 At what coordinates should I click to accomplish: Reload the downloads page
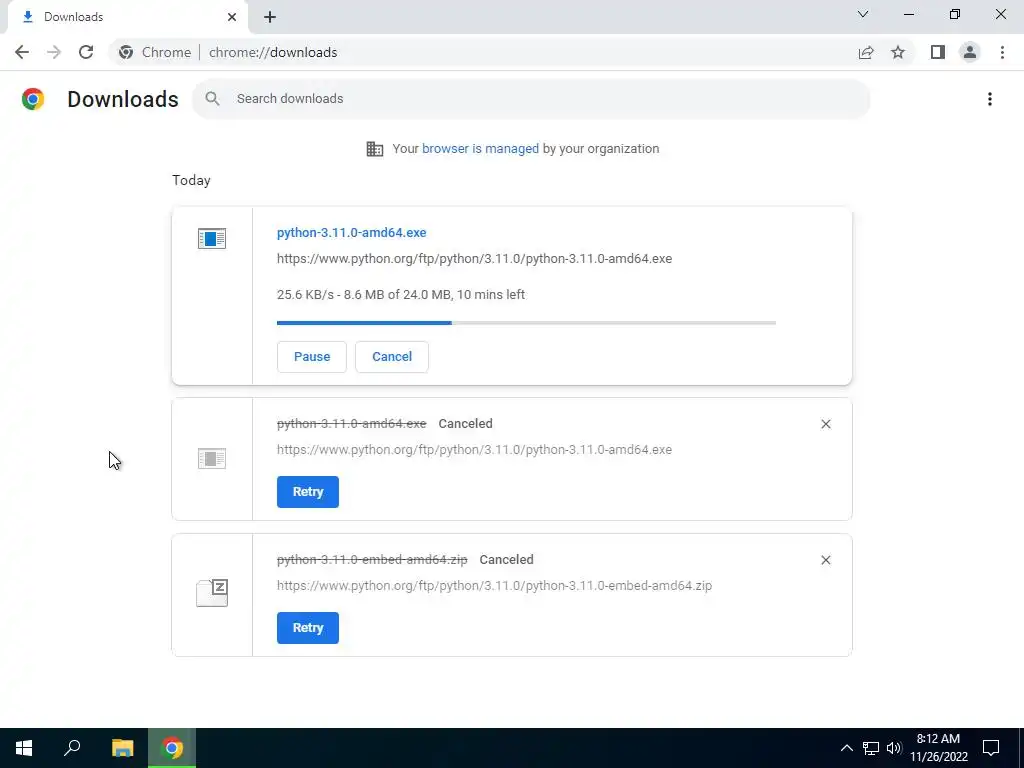86,52
